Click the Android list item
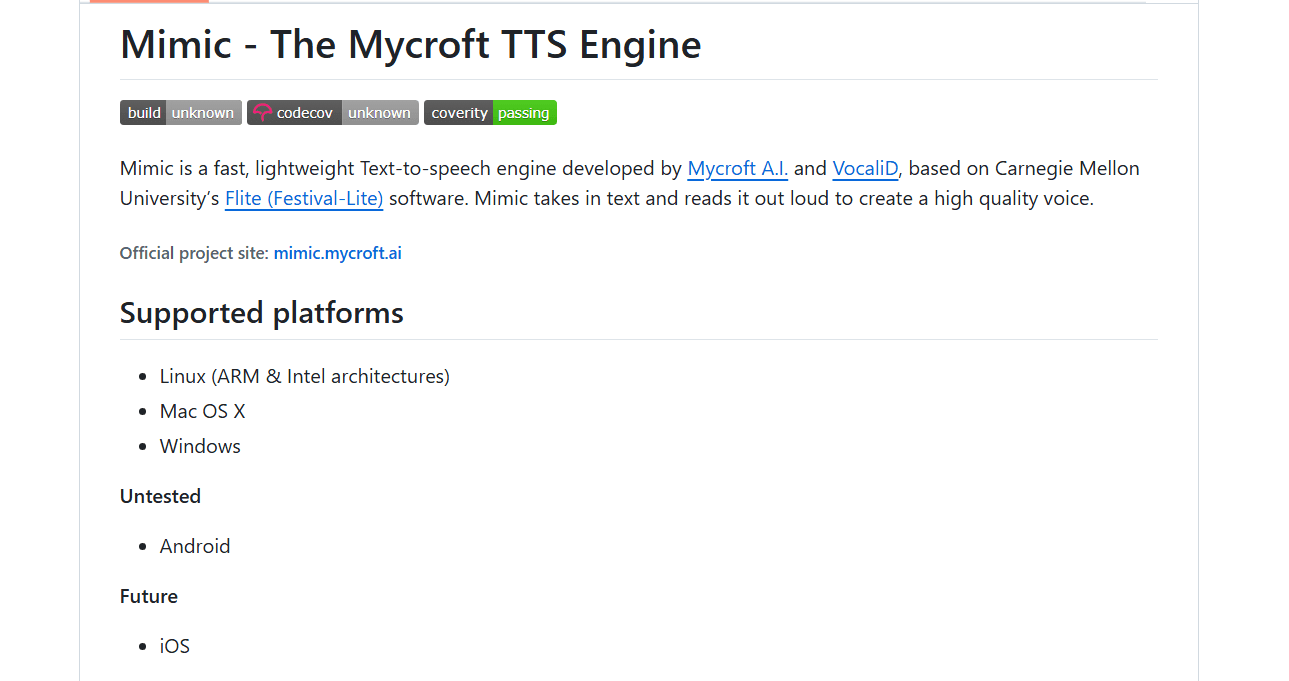The height and width of the screenshot is (681, 1289). click(195, 546)
